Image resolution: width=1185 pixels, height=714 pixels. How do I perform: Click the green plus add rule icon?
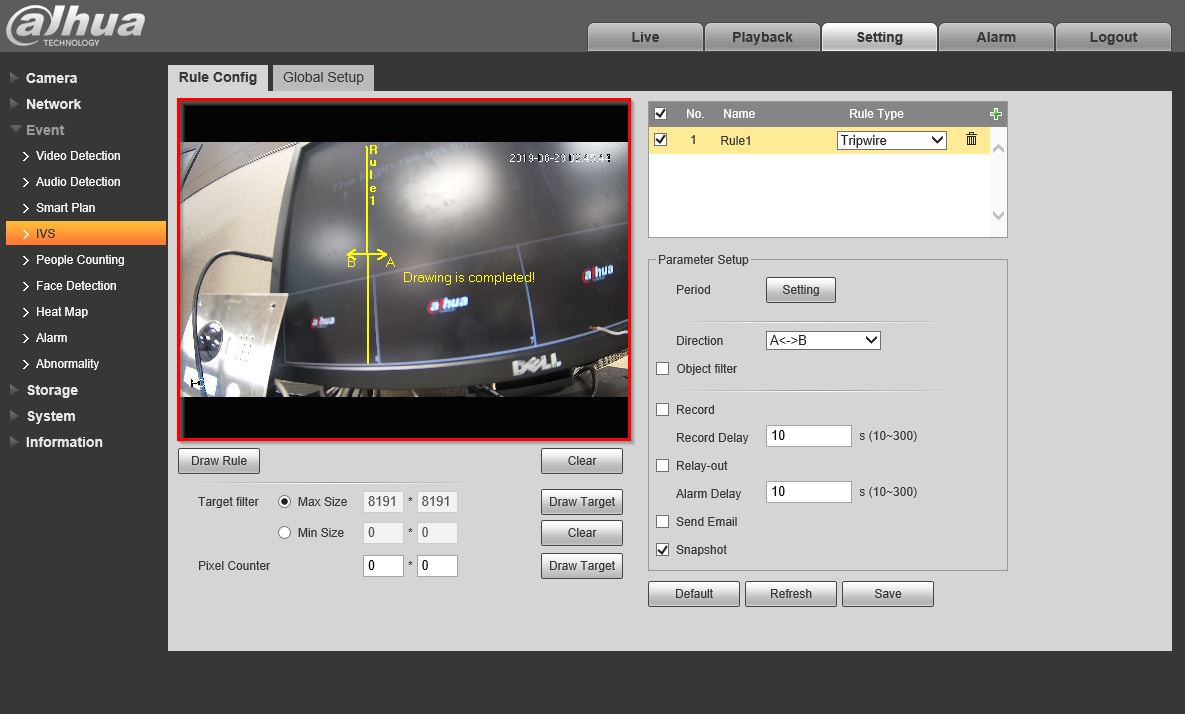pyautogui.click(x=995, y=114)
